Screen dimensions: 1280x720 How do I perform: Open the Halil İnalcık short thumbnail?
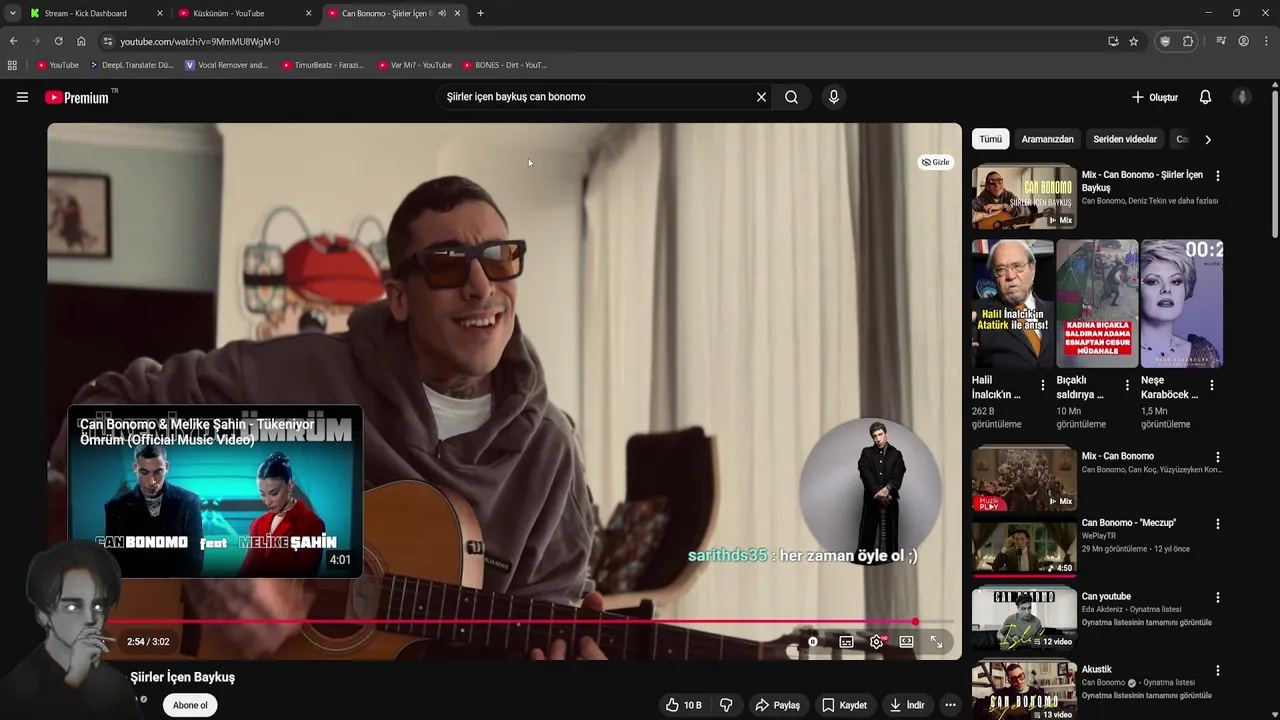click(1012, 304)
